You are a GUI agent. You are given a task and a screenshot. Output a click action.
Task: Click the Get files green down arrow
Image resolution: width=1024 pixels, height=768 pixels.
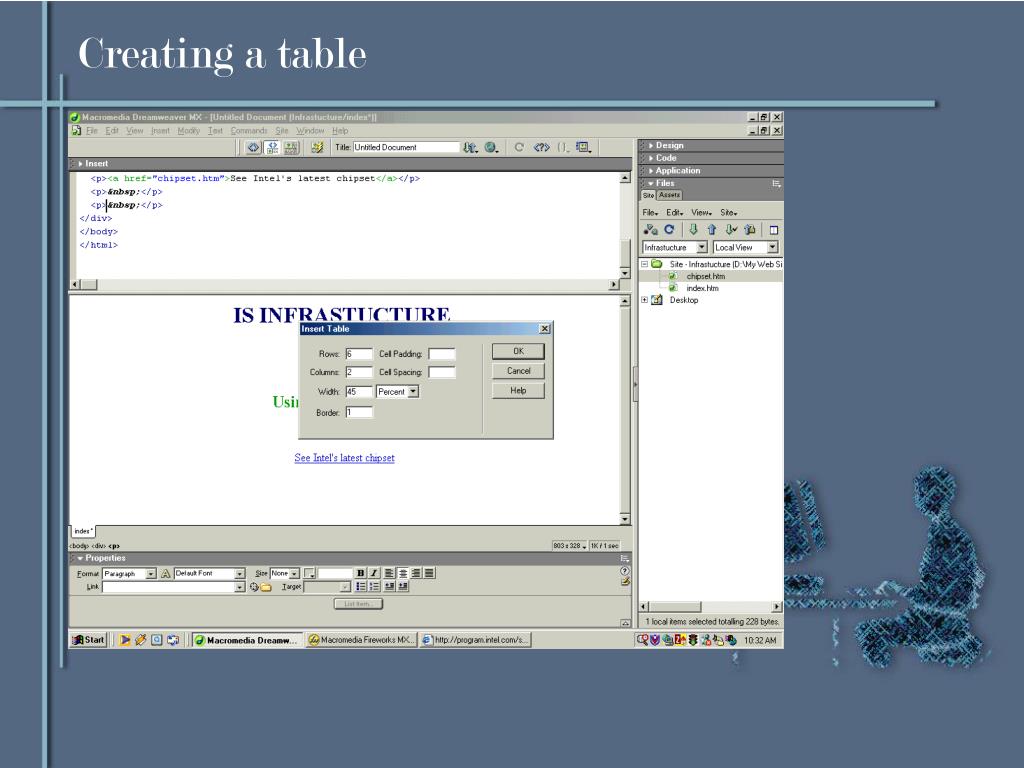click(694, 230)
